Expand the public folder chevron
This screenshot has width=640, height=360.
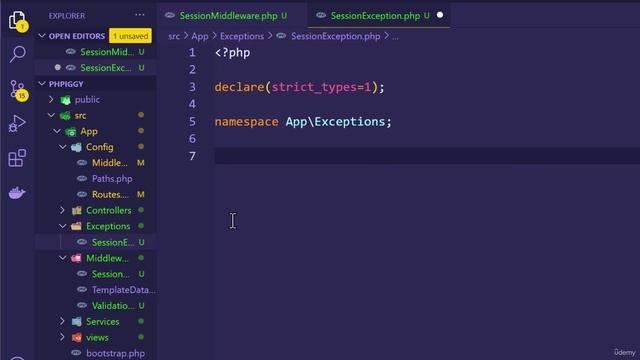tap(51, 100)
